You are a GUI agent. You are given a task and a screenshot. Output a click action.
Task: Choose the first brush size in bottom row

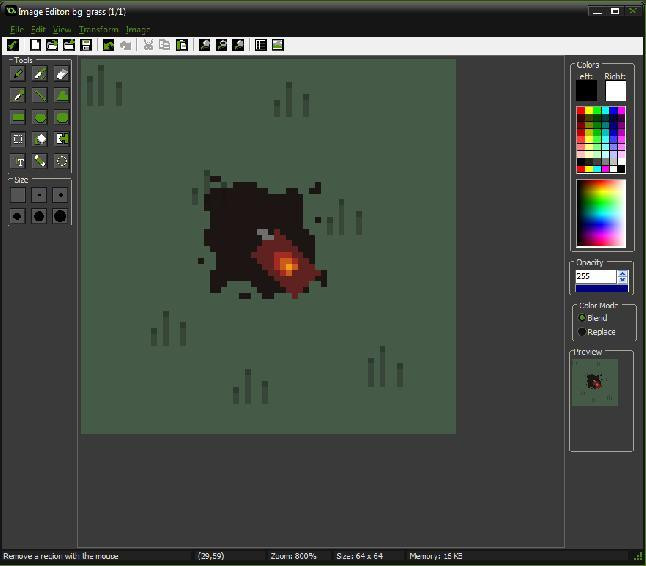pyautogui.click(x=18, y=216)
